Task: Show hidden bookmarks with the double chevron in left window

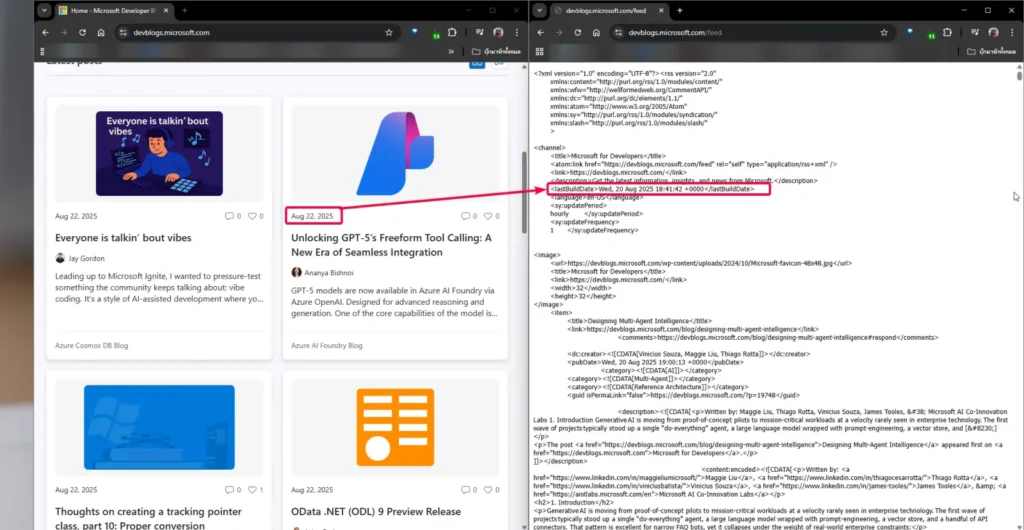Action: [x=451, y=52]
